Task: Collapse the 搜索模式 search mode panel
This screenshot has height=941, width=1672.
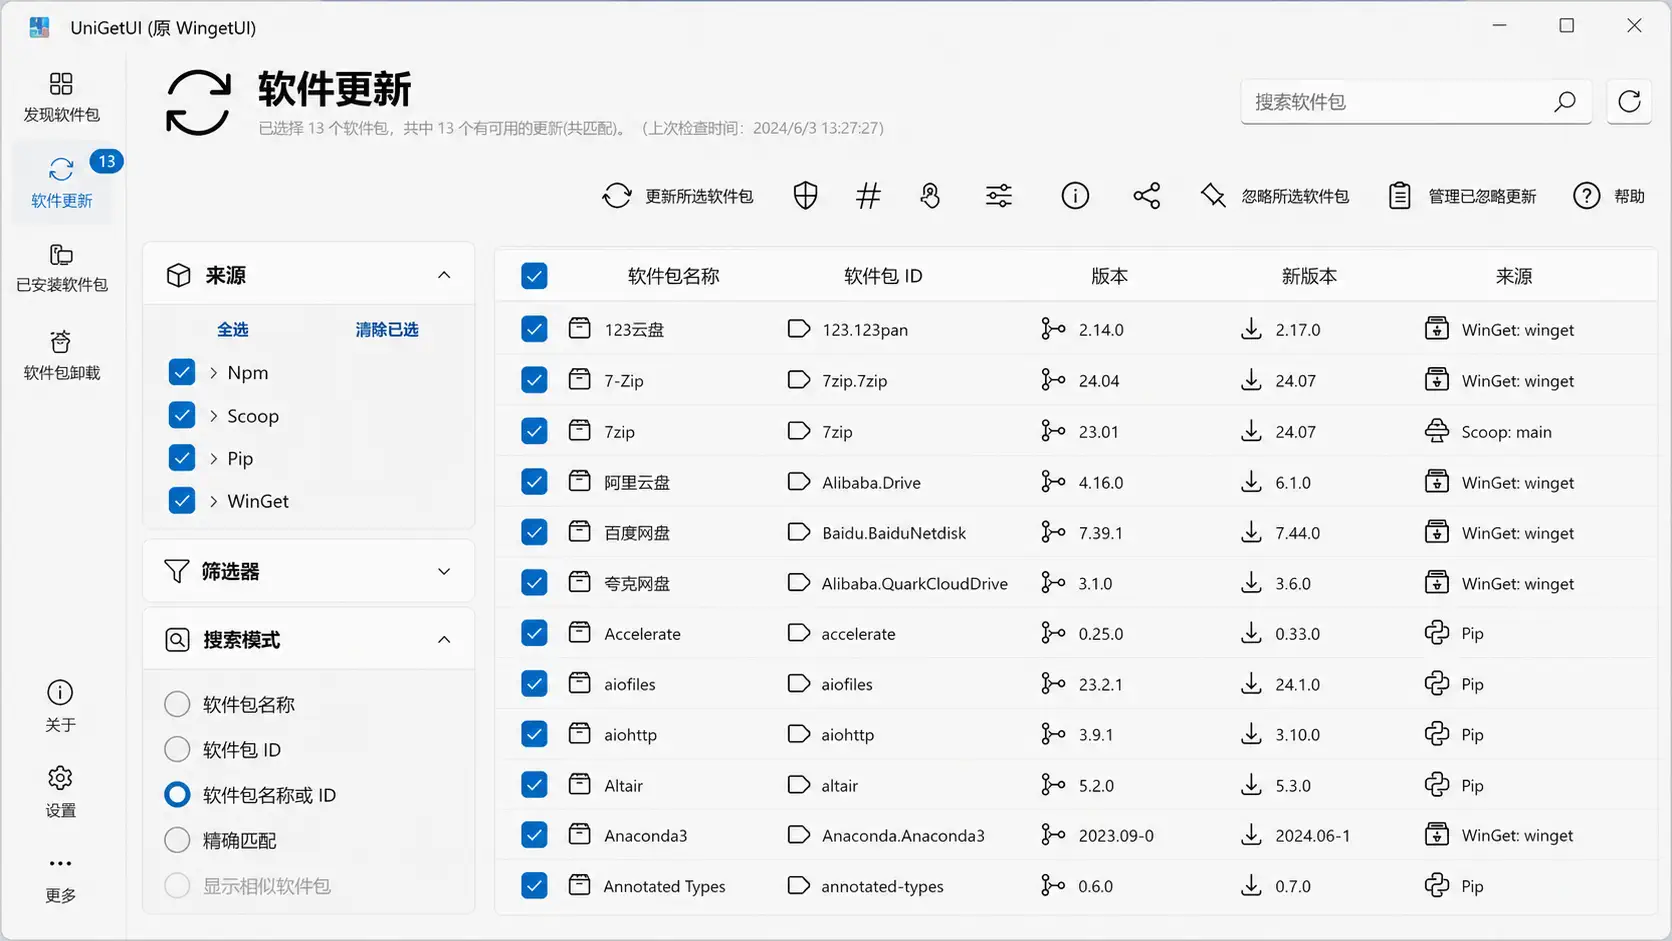Action: pos(444,639)
